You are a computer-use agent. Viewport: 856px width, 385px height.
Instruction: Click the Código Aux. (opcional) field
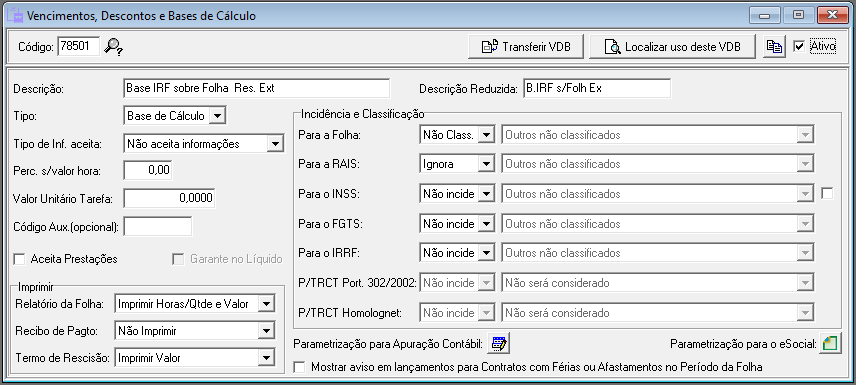[158, 226]
